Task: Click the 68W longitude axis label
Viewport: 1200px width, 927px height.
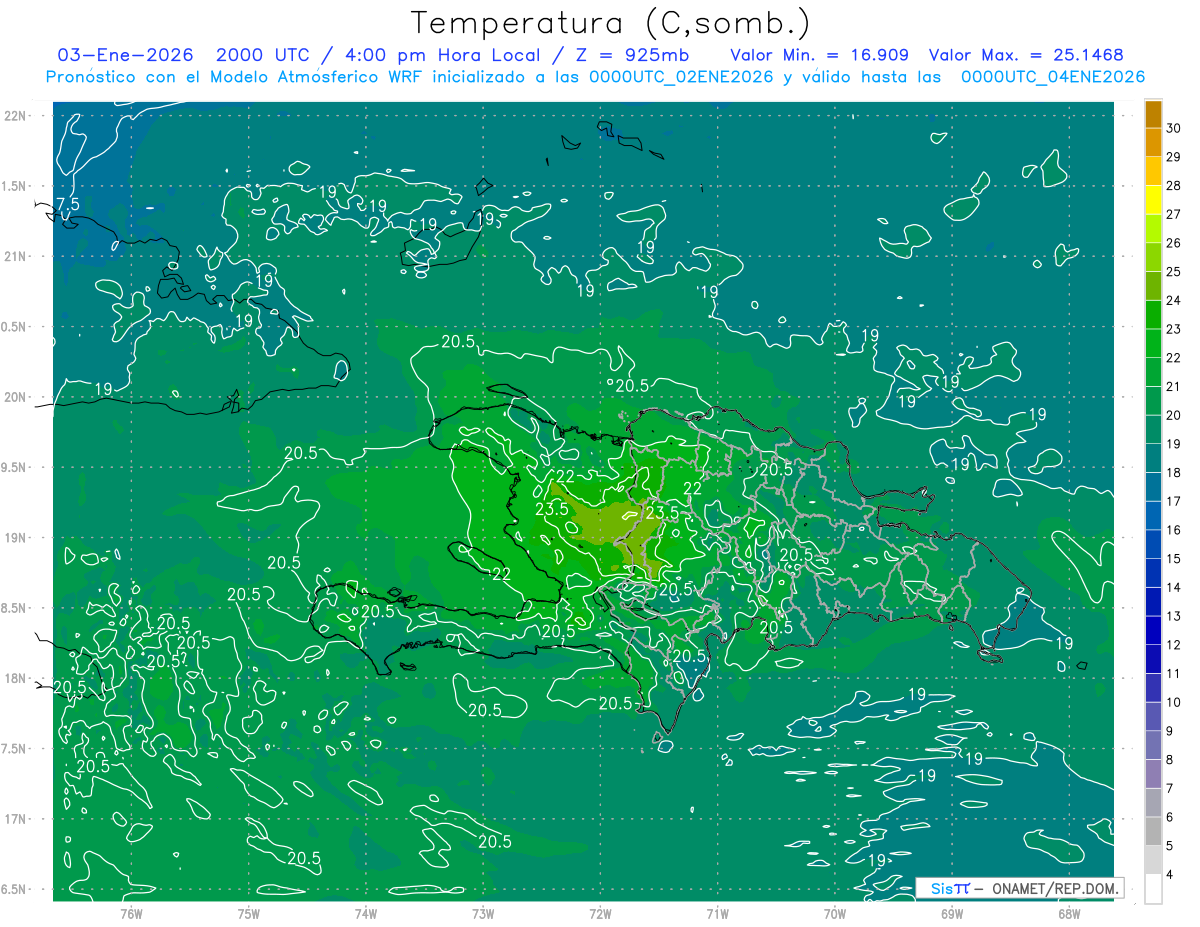Action: pyautogui.click(x=1068, y=914)
